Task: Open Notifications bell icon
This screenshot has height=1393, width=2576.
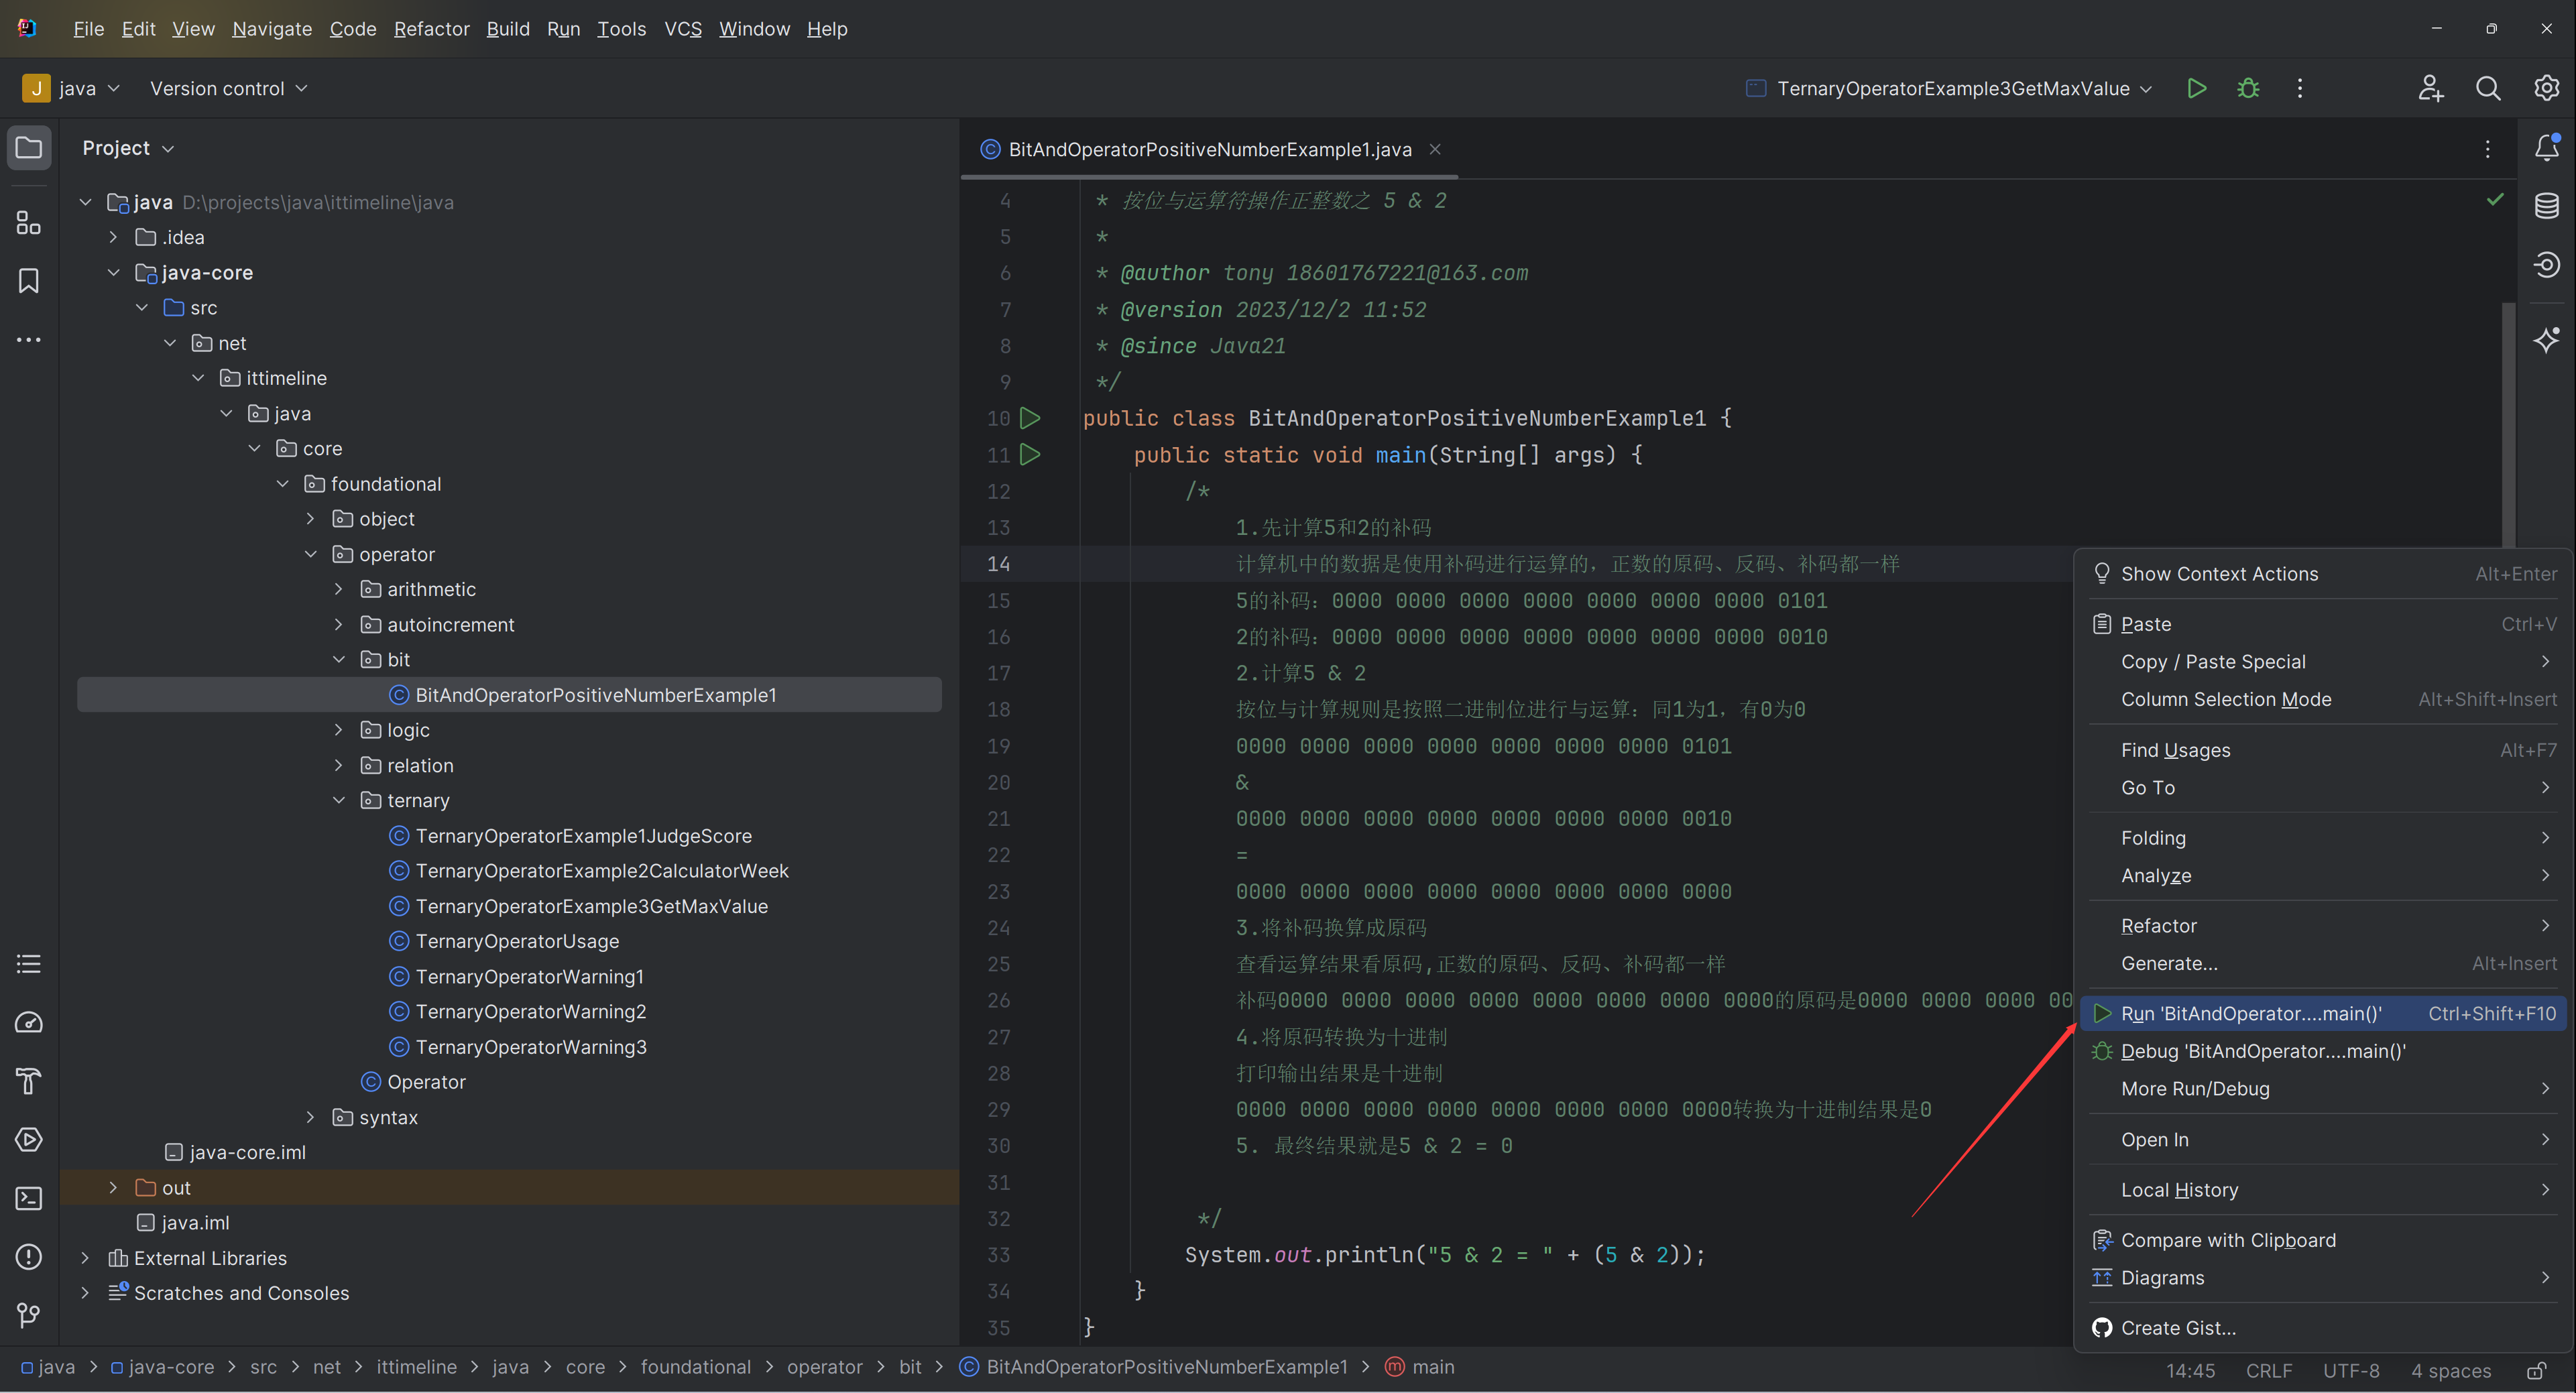Action: [2546, 148]
